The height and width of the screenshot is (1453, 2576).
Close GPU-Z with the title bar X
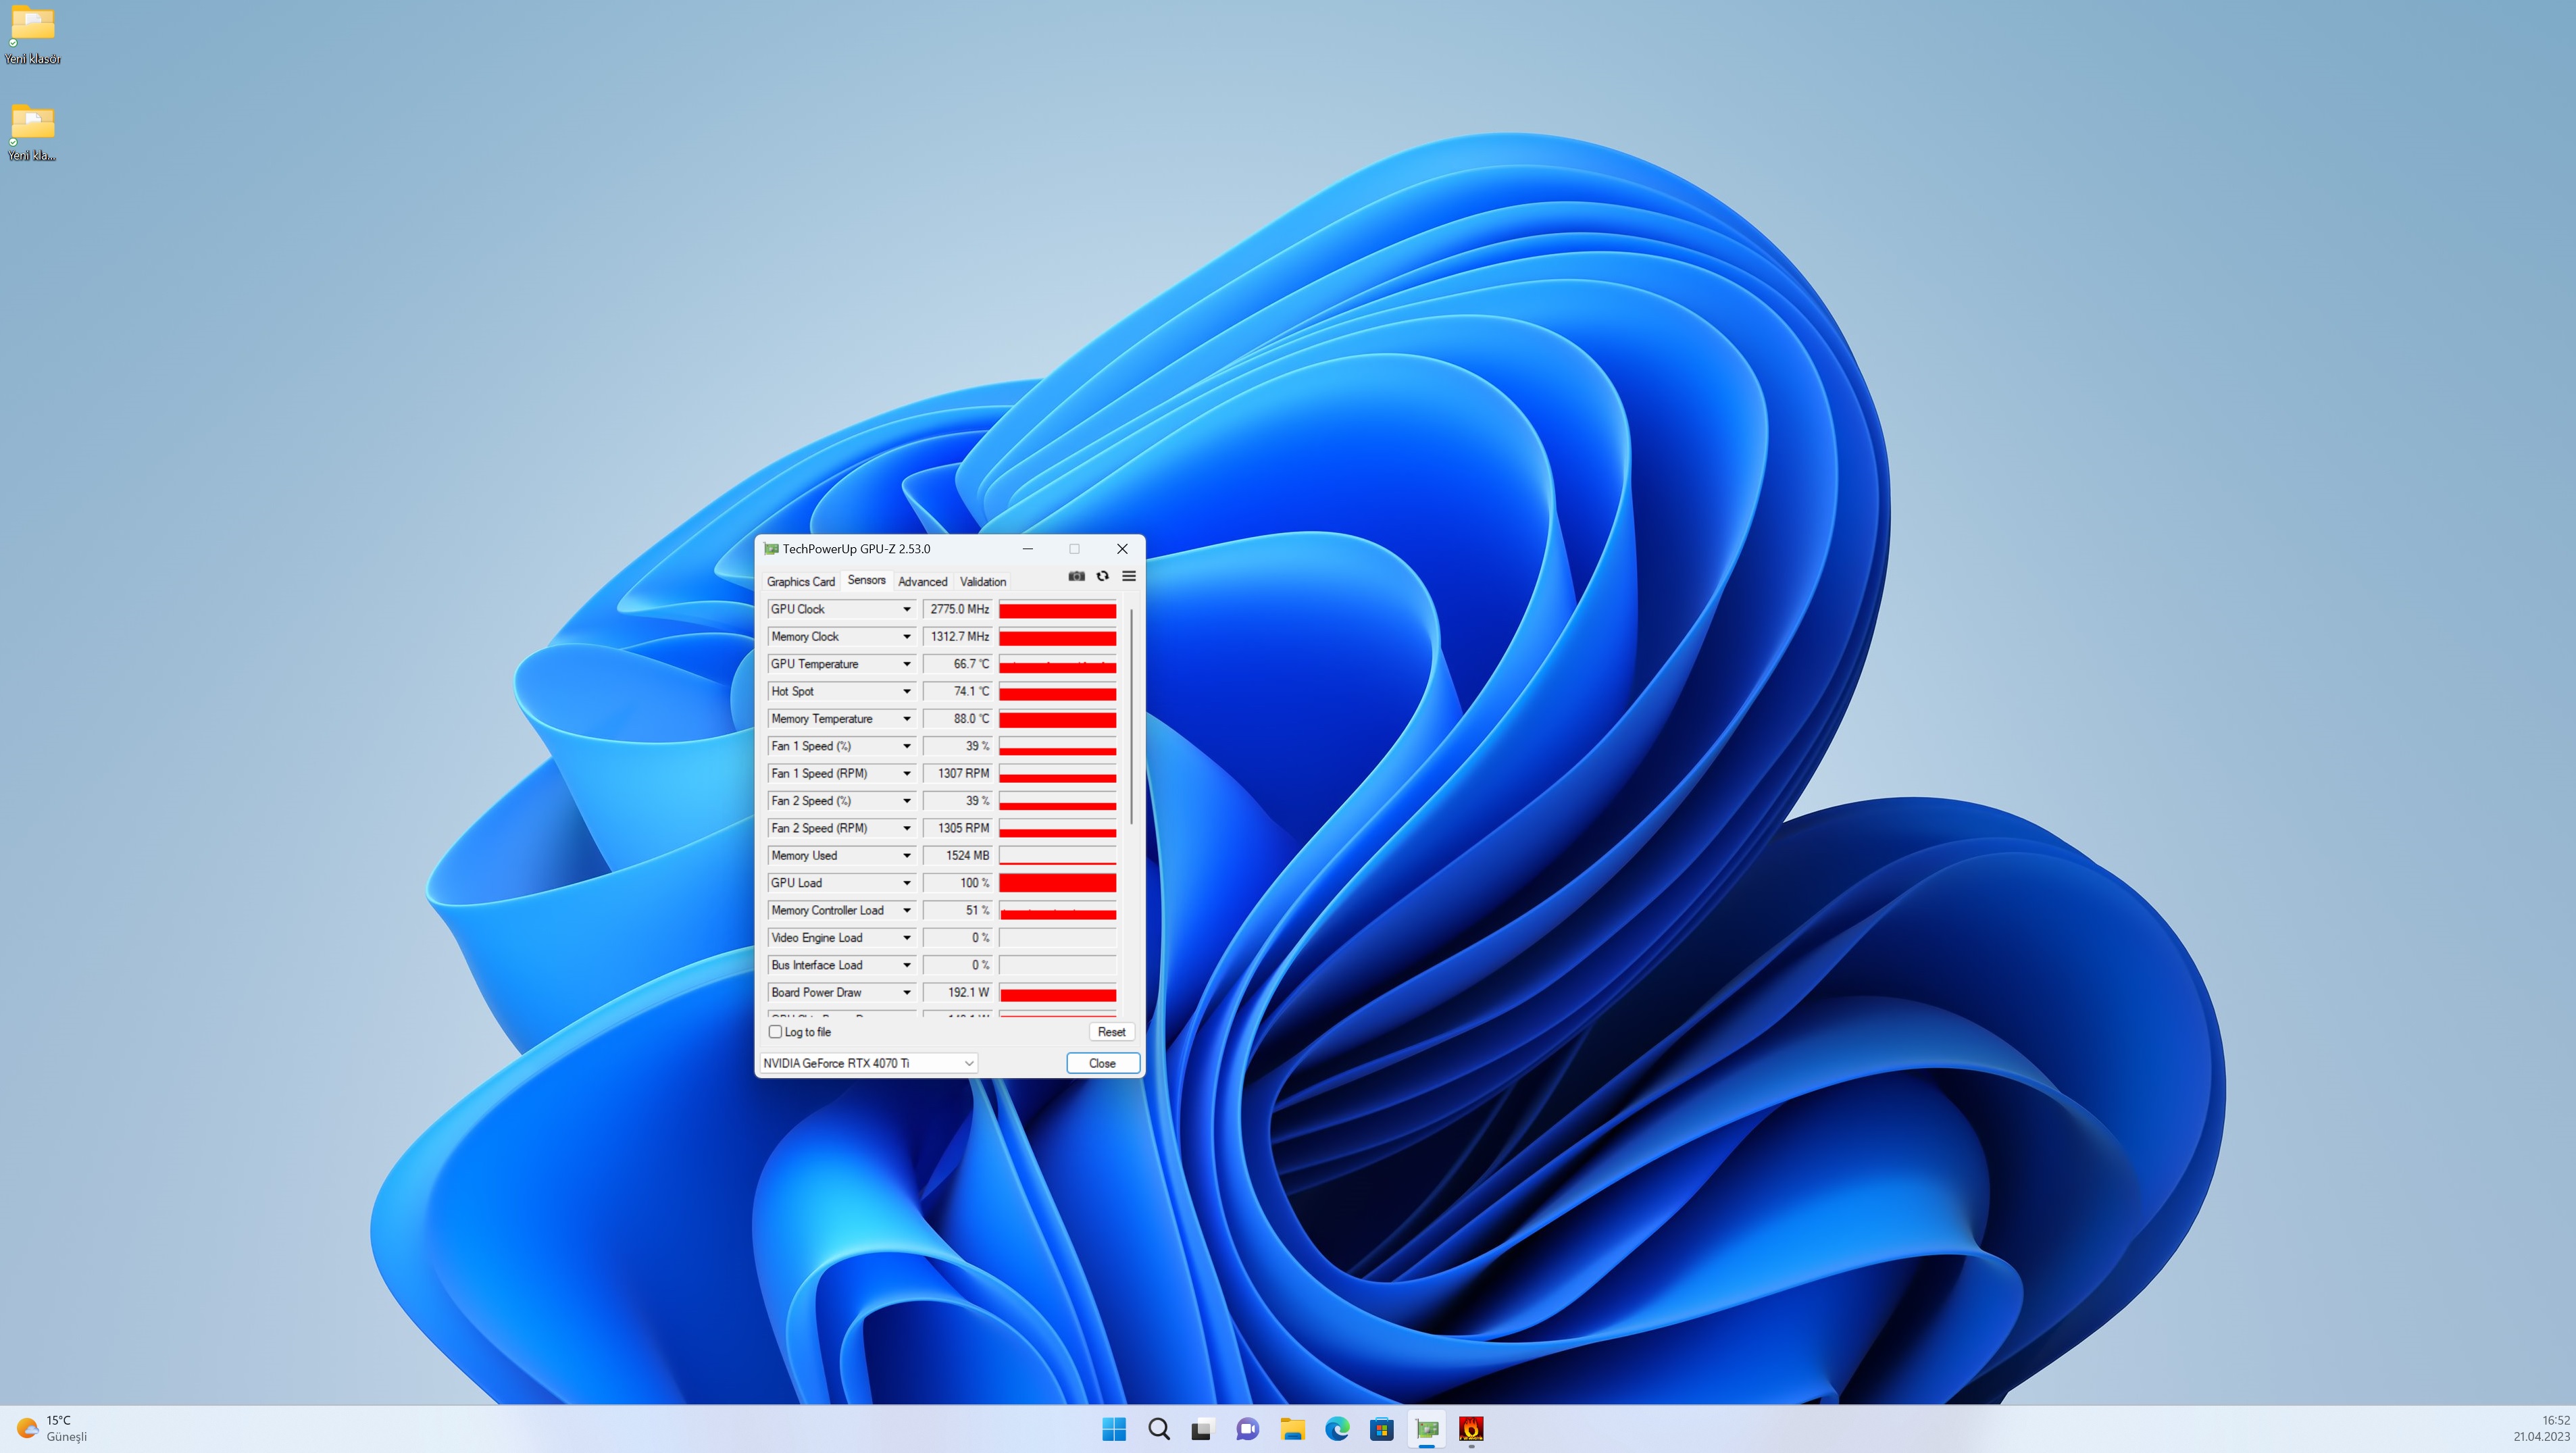1122,549
